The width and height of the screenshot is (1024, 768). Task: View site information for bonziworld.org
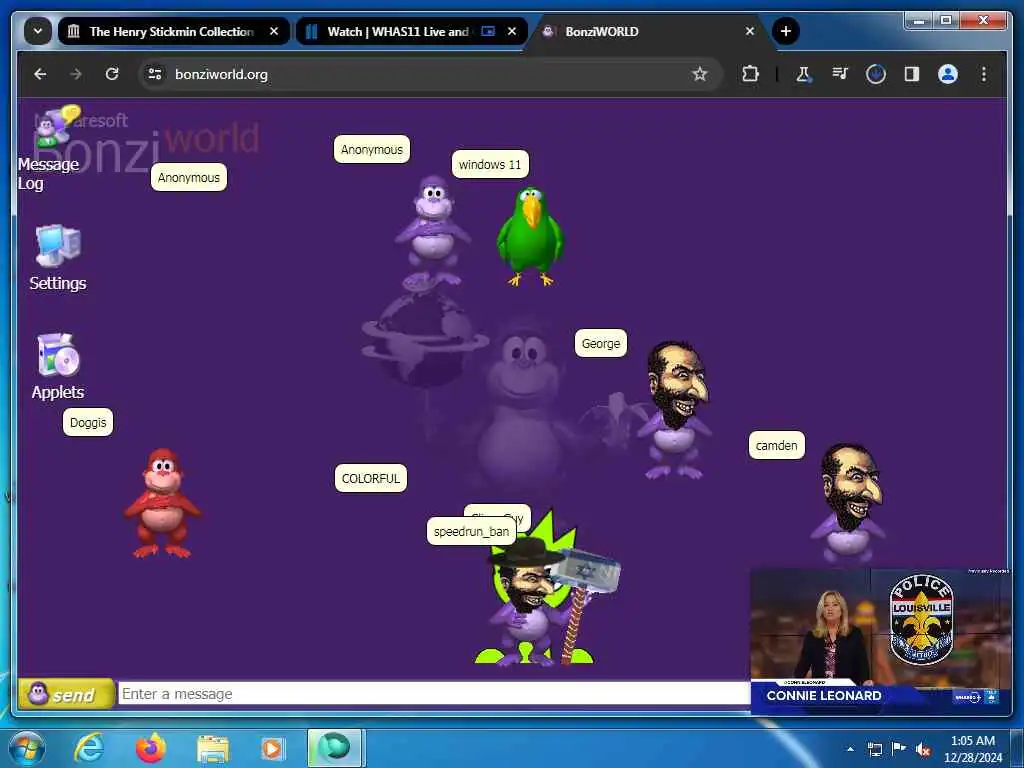tap(155, 74)
